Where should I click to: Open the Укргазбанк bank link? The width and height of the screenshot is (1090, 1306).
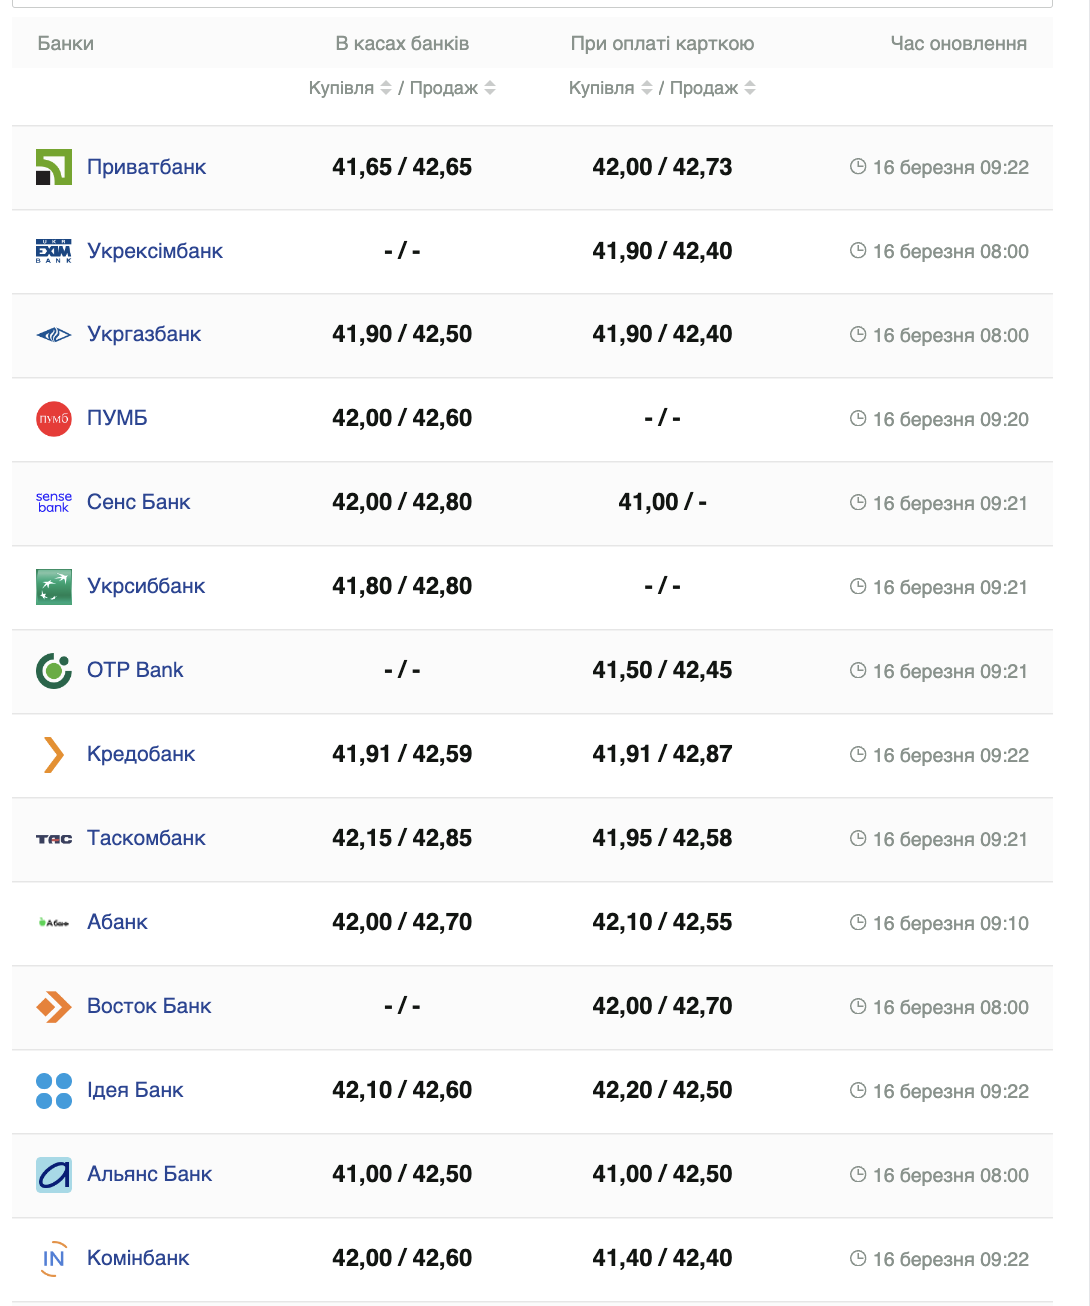point(144,334)
